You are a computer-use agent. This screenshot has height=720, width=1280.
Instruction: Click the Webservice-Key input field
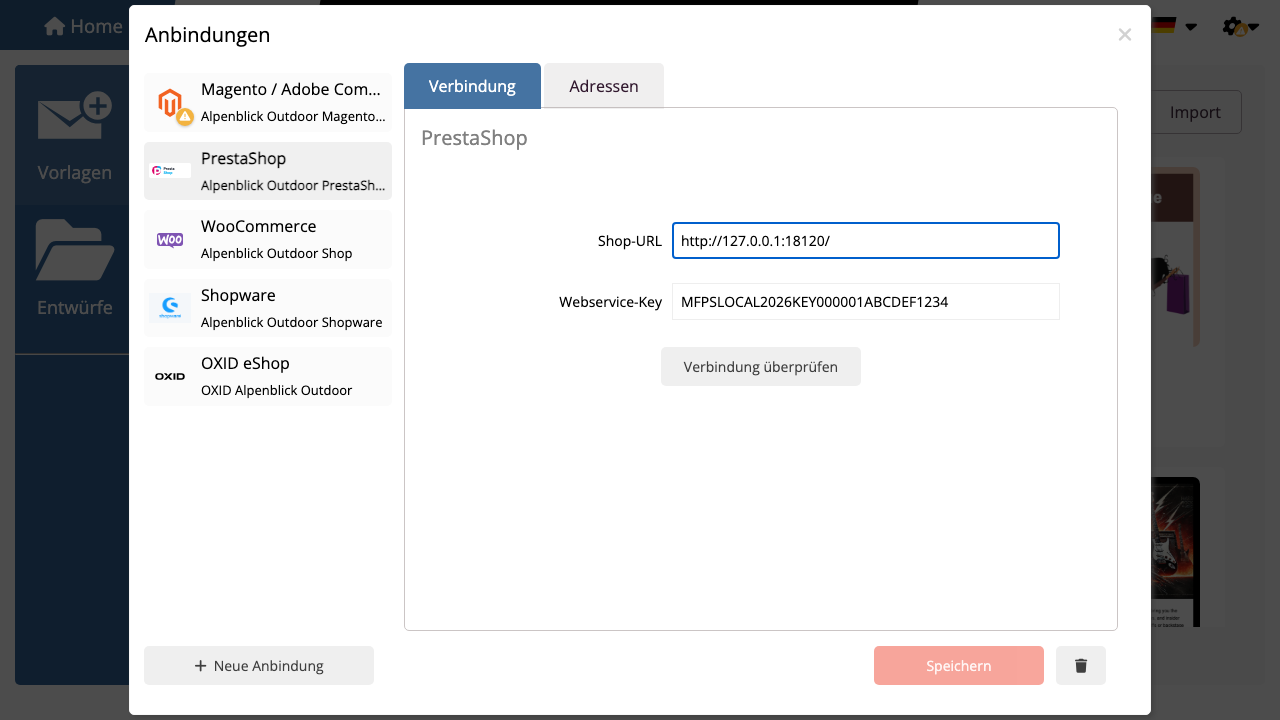tap(866, 301)
